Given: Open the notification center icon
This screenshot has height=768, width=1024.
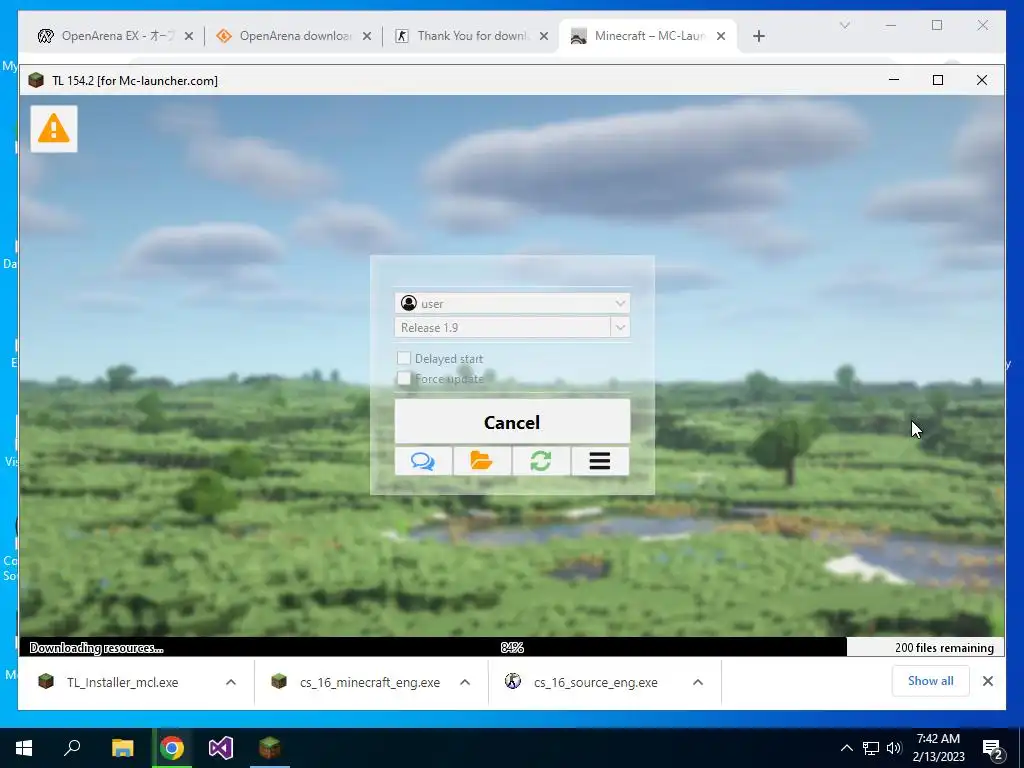Looking at the screenshot, I should [993, 750].
